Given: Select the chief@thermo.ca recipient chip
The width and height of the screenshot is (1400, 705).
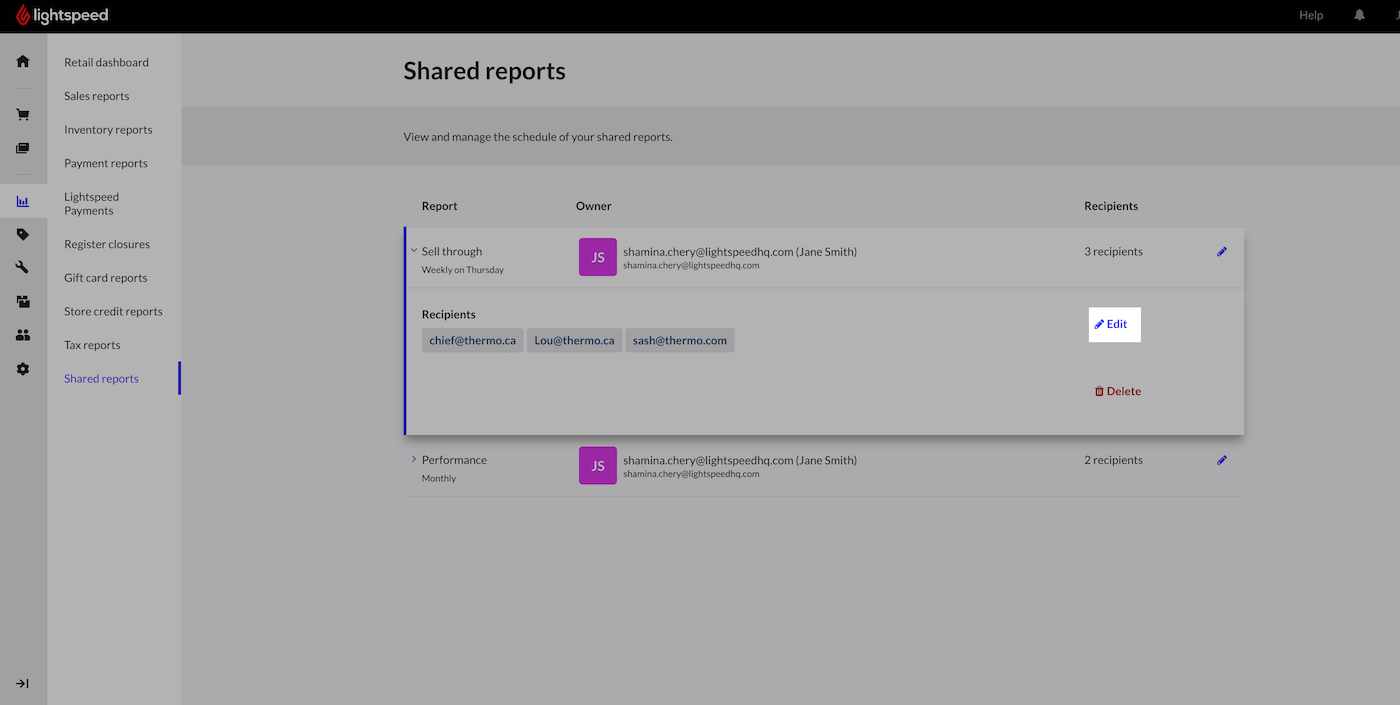Looking at the screenshot, I should pos(473,340).
